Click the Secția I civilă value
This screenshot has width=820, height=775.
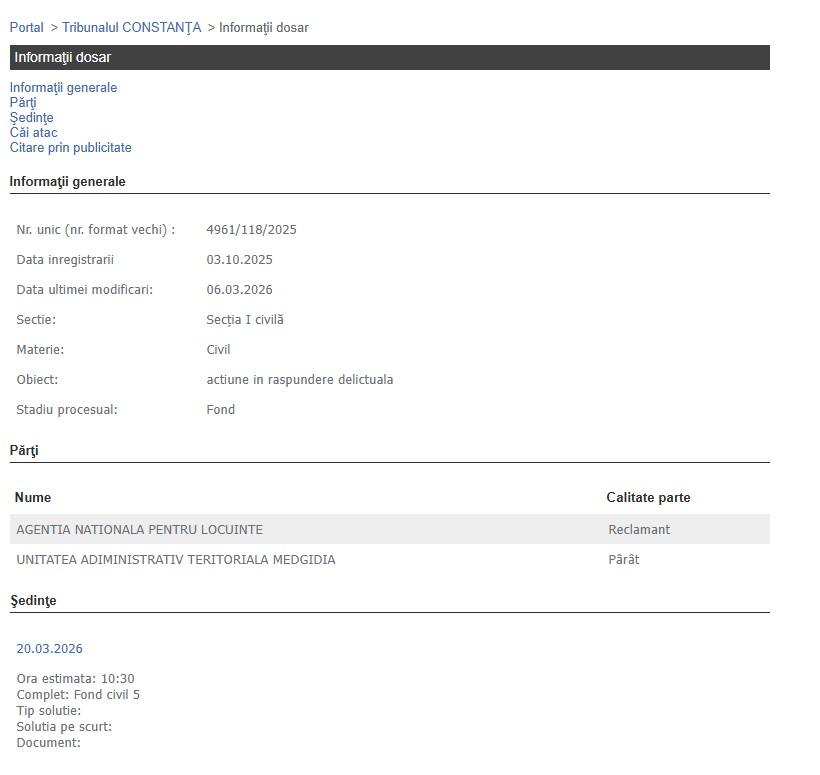(x=245, y=320)
